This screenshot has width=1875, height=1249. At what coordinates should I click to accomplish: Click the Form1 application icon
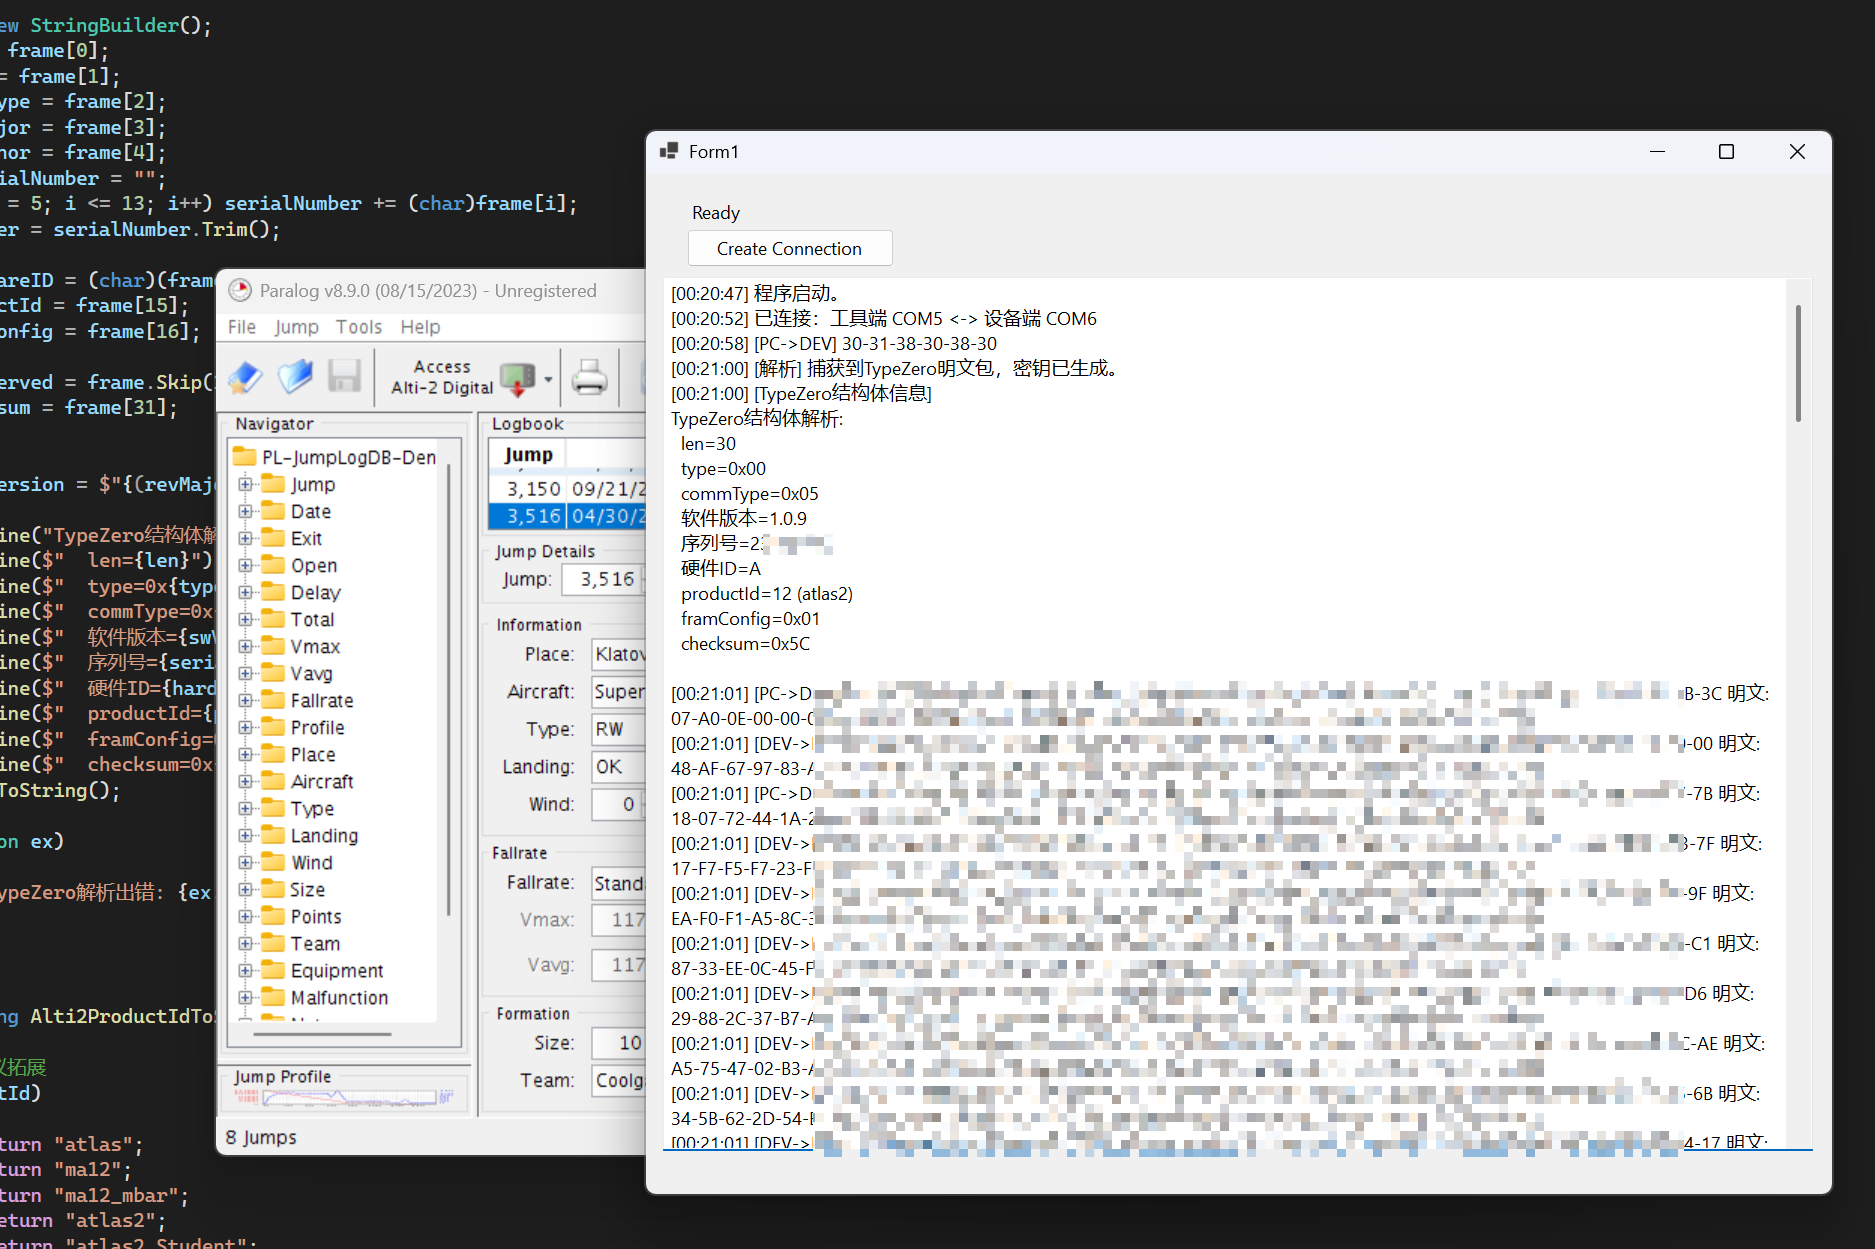click(x=668, y=151)
